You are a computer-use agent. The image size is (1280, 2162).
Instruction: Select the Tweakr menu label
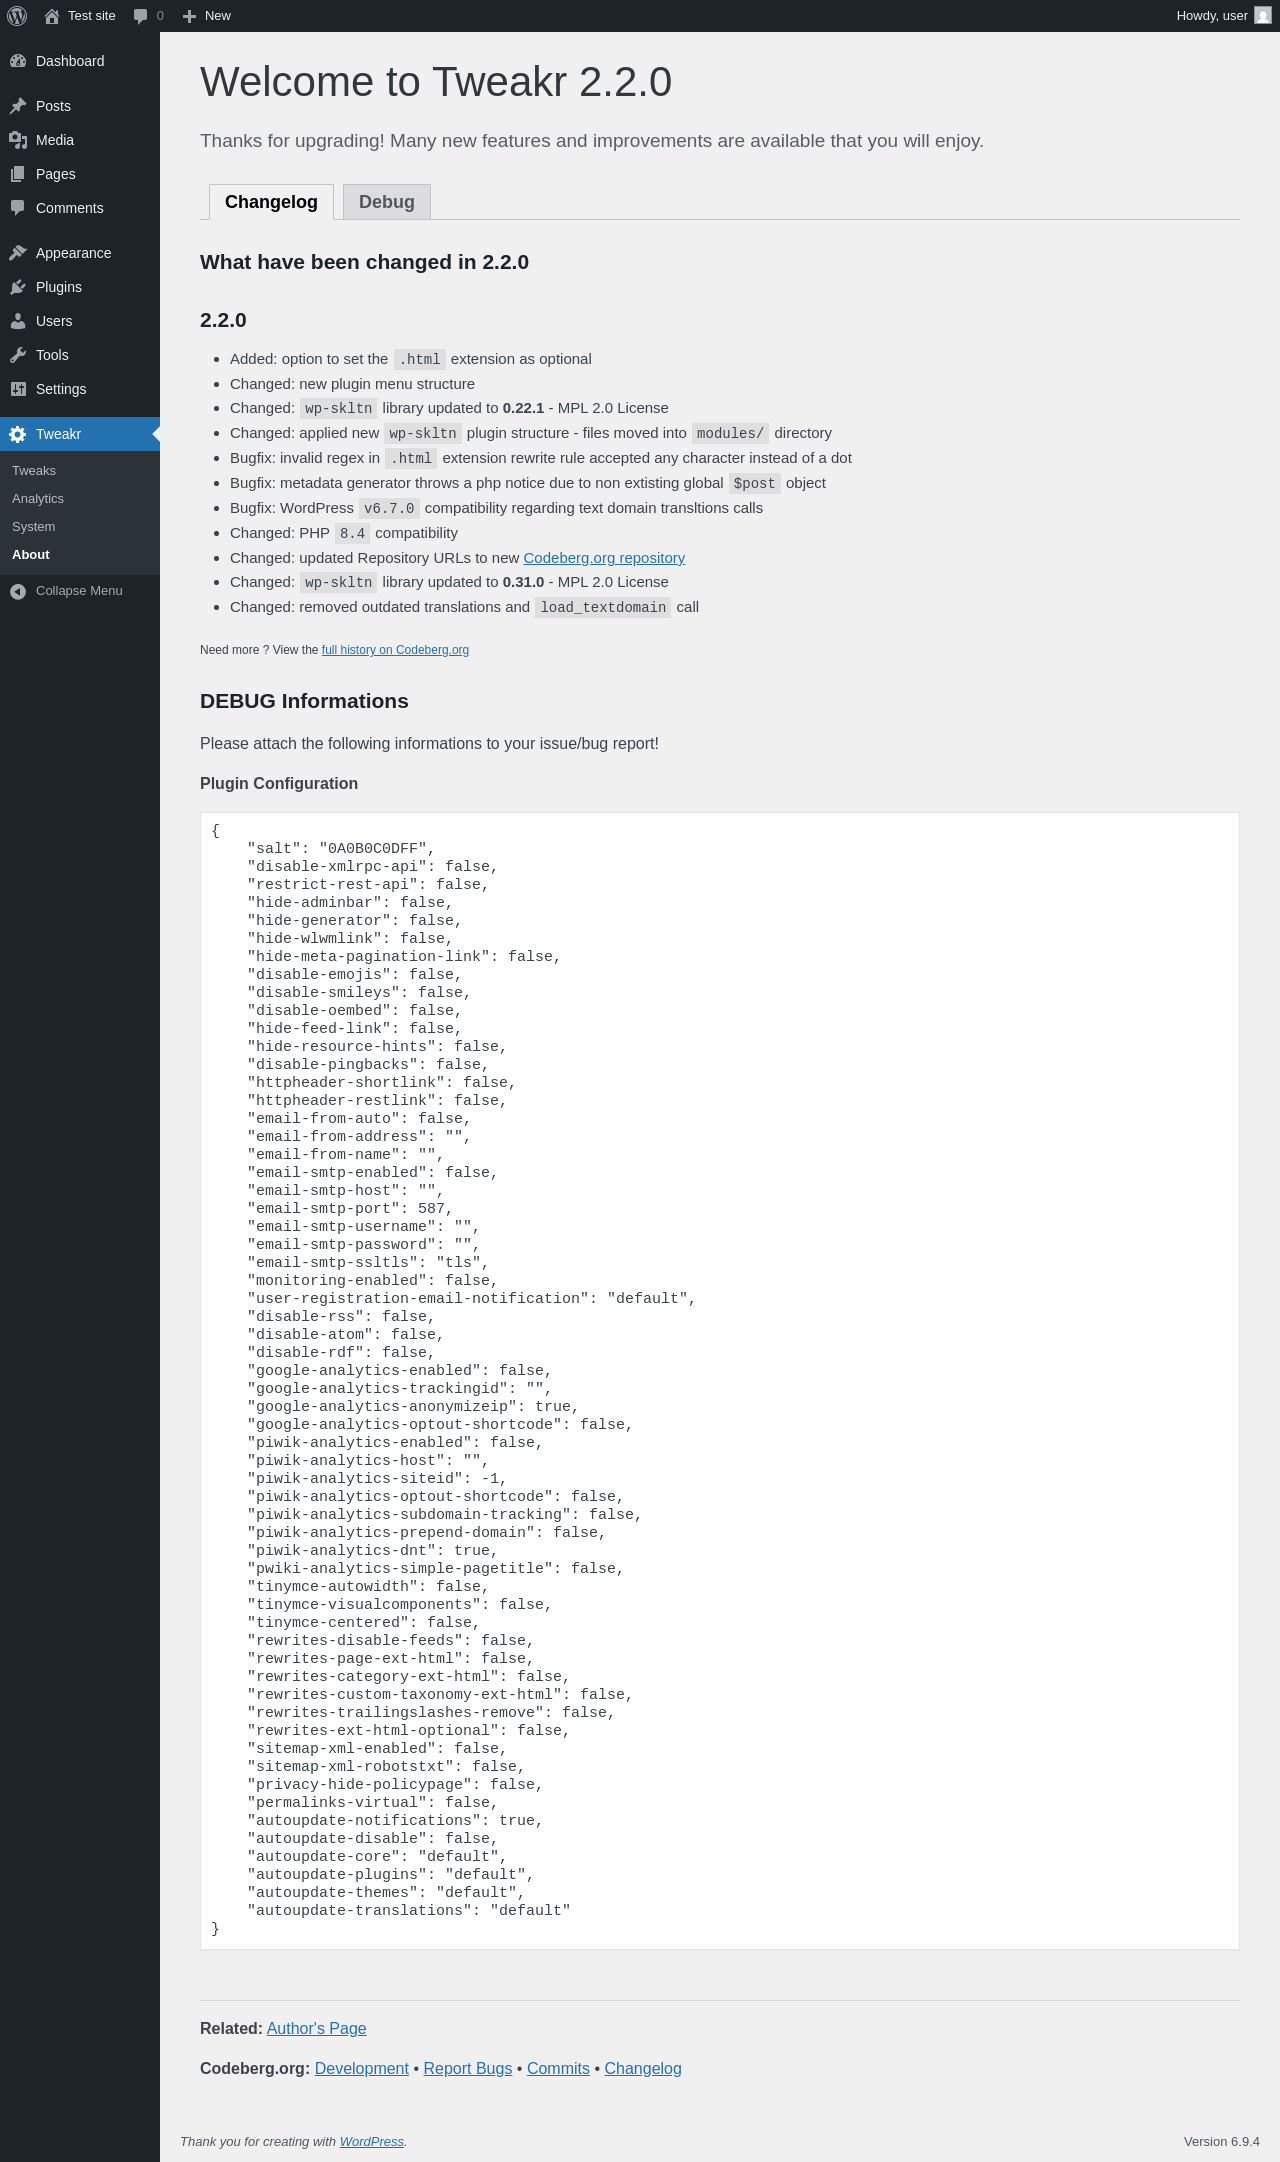coord(58,434)
